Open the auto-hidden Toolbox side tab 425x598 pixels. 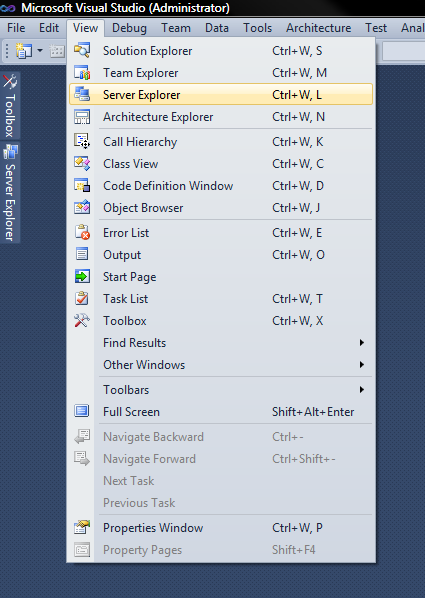tap(10, 106)
